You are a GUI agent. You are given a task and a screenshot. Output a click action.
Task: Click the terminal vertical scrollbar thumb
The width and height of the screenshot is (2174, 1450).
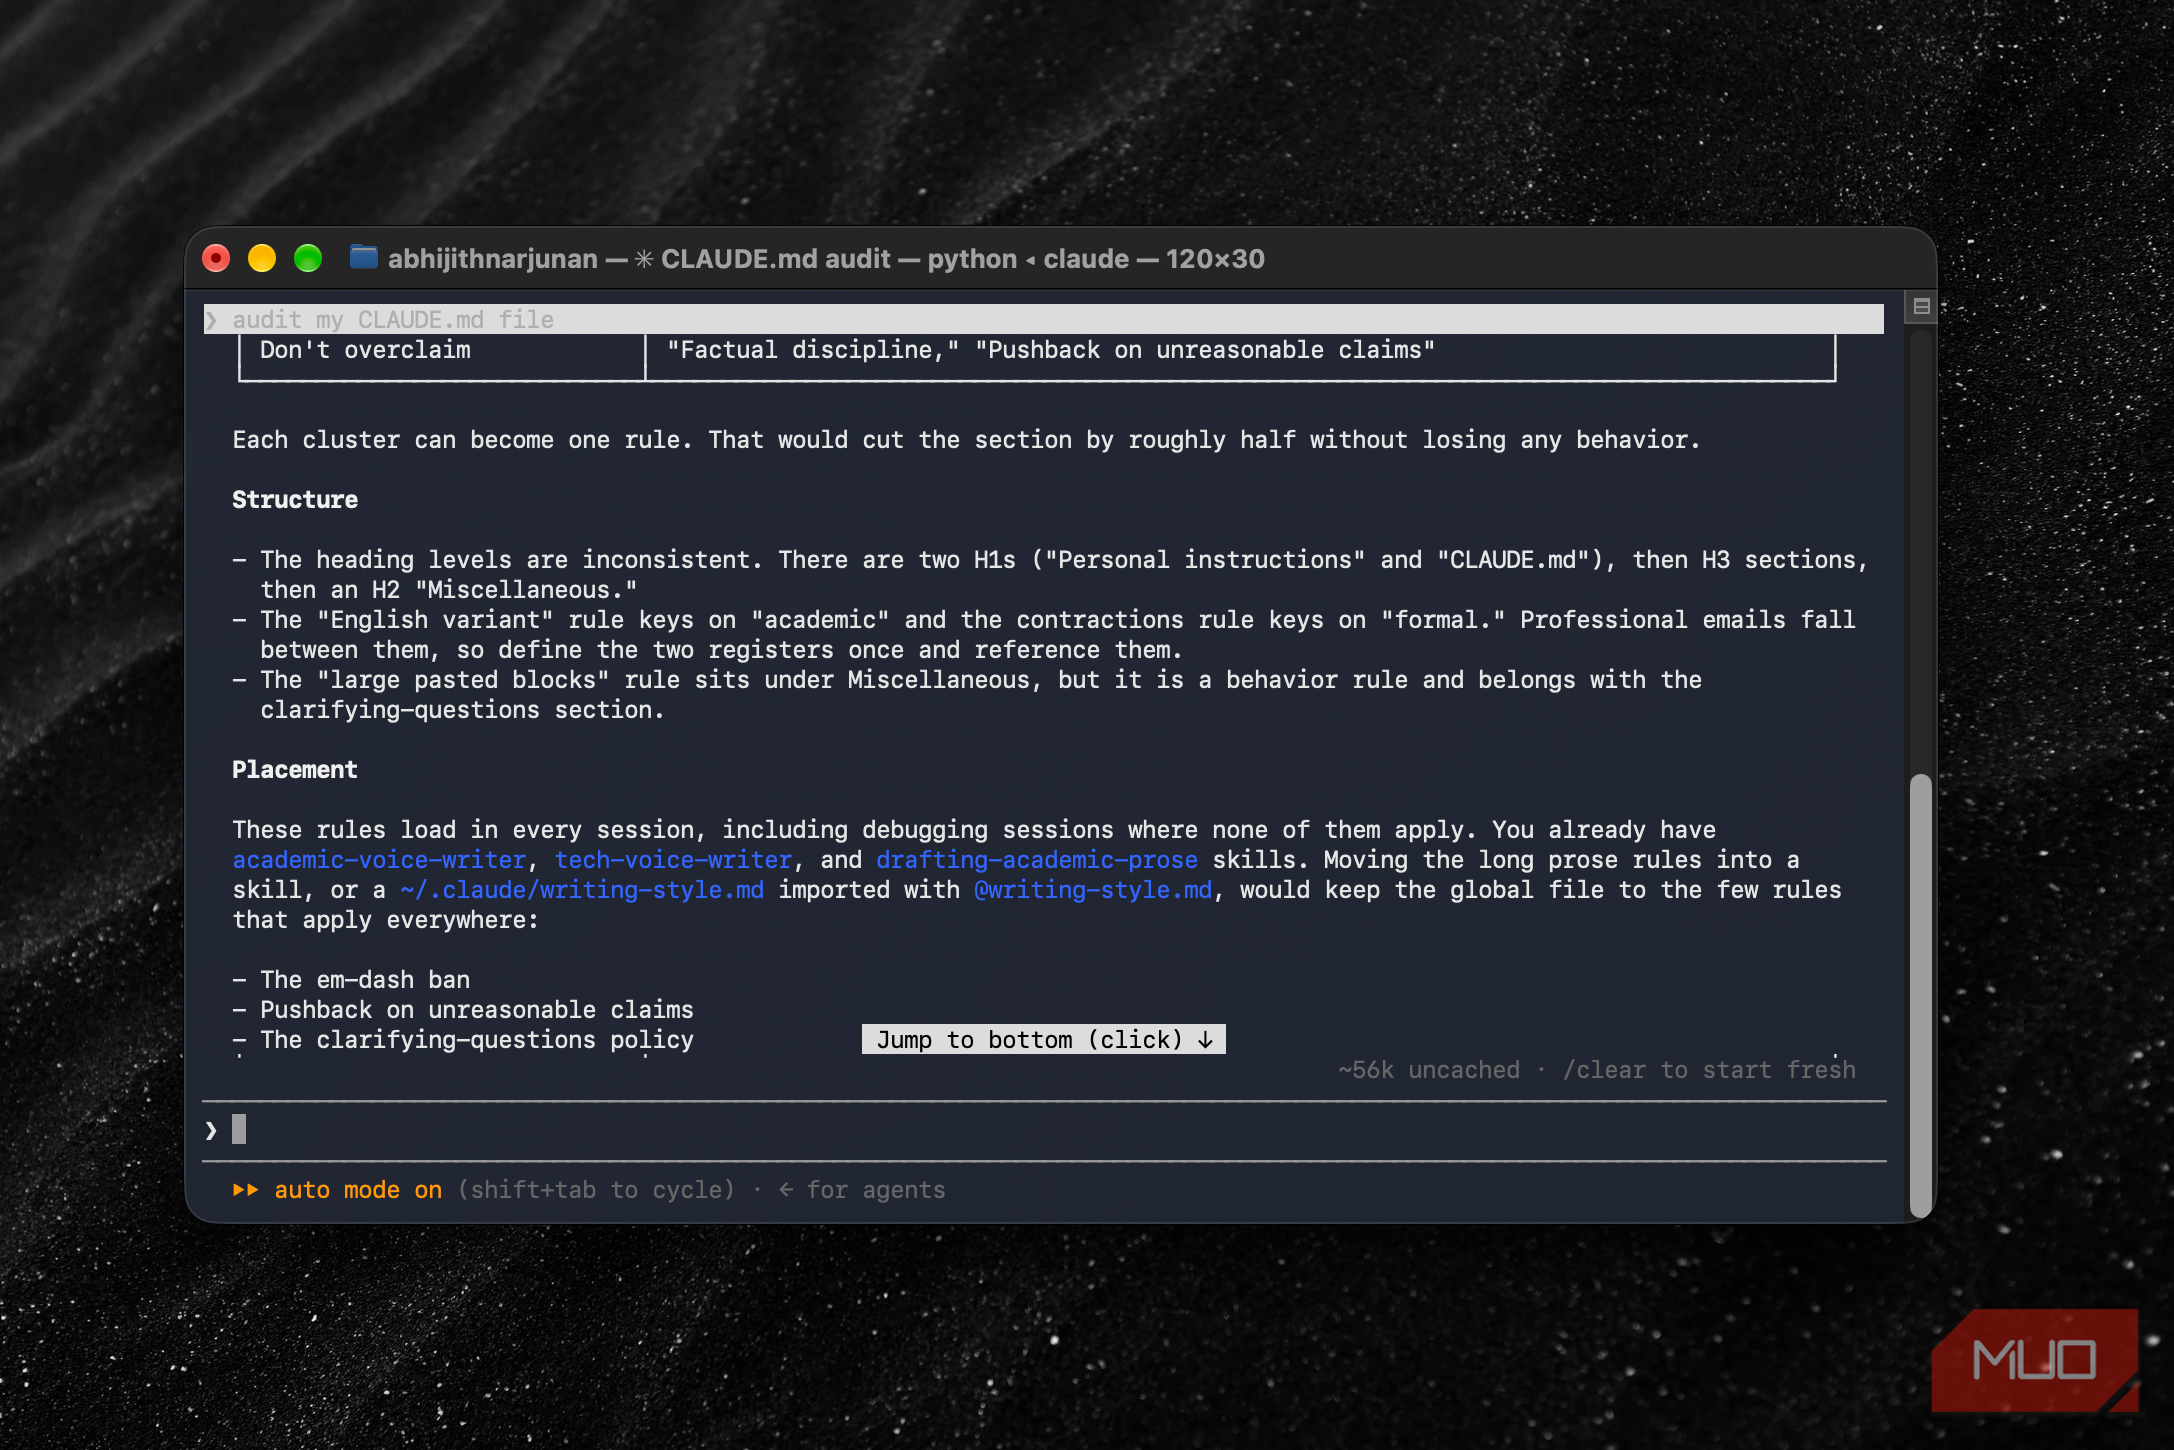click(x=1920, y=995)
